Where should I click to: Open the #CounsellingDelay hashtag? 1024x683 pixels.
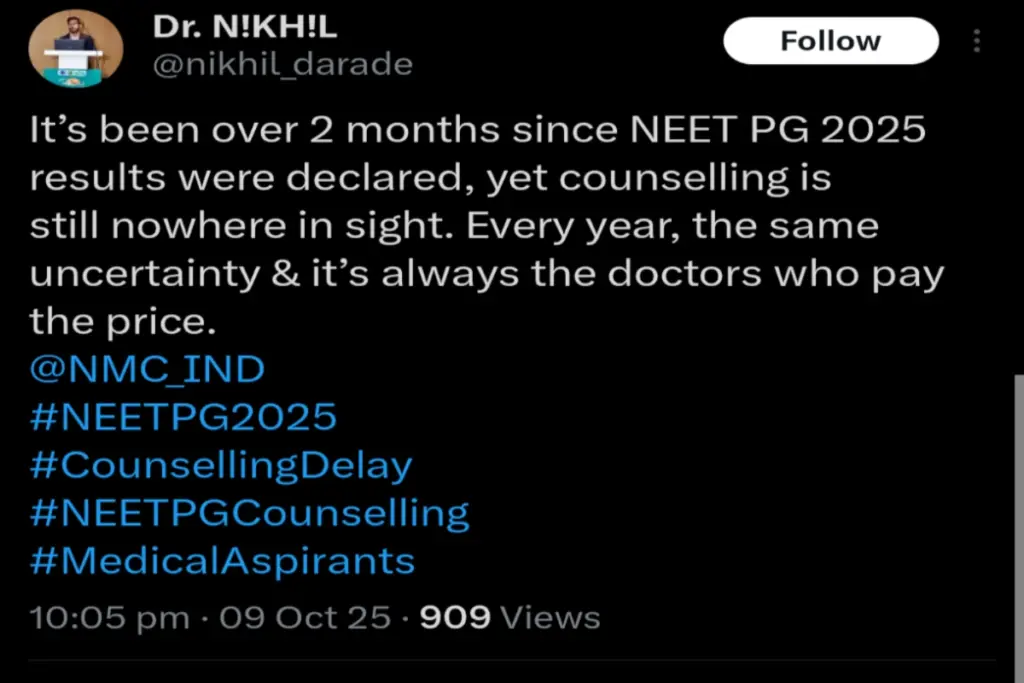point(221,465)
